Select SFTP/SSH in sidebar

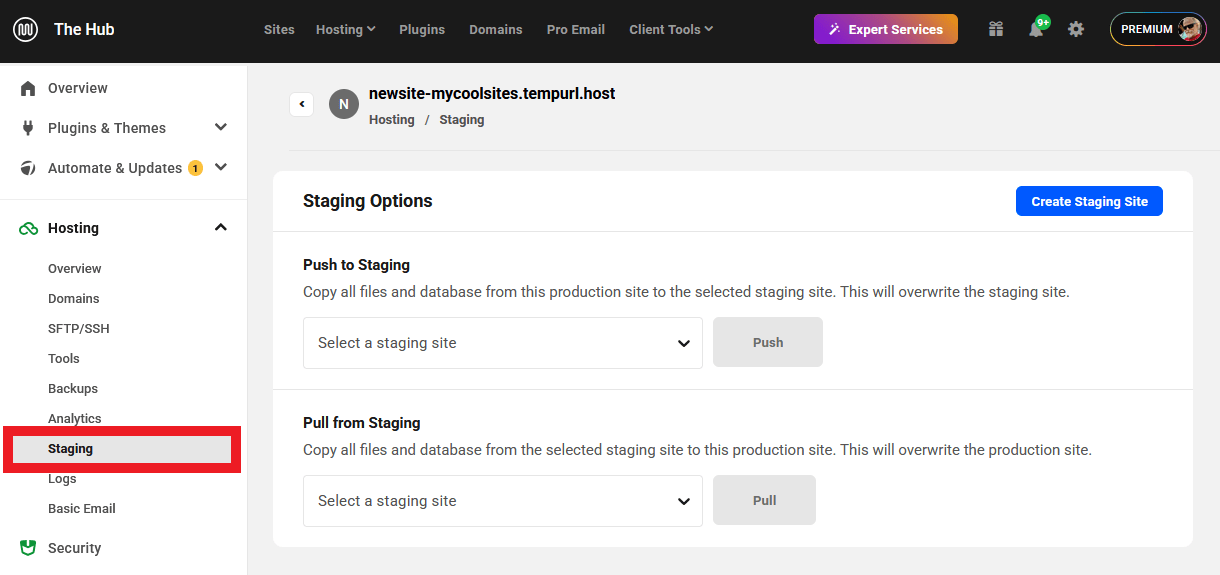pos(78,328)
